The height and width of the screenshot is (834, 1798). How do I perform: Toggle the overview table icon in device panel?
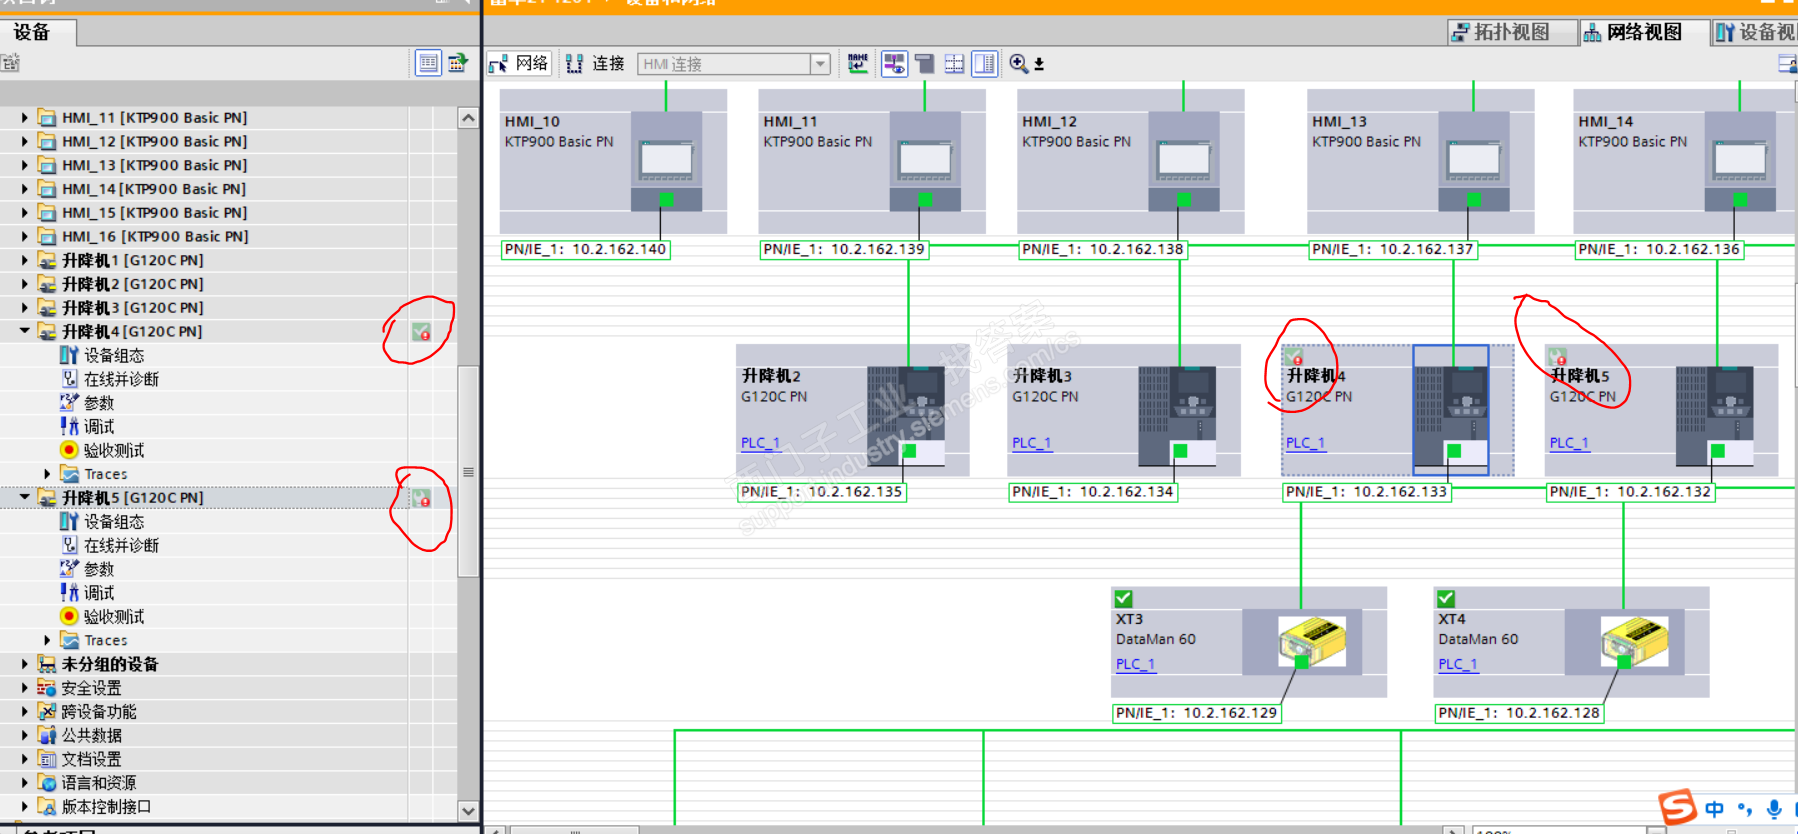[428, 63]
